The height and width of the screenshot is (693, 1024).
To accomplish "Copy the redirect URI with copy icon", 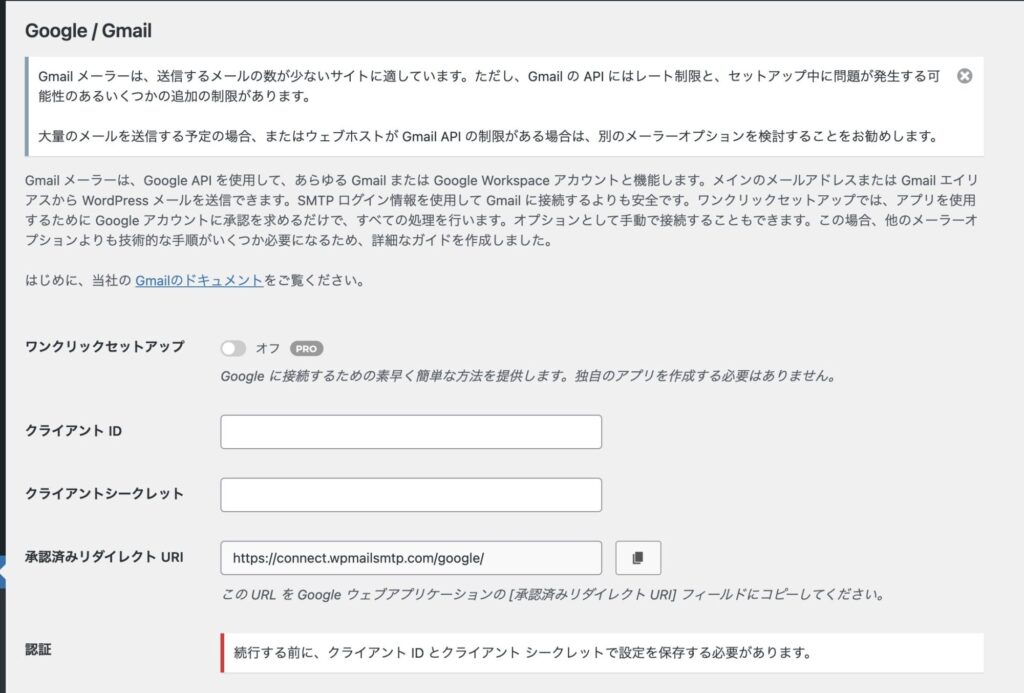I will [x=638, y=558].
